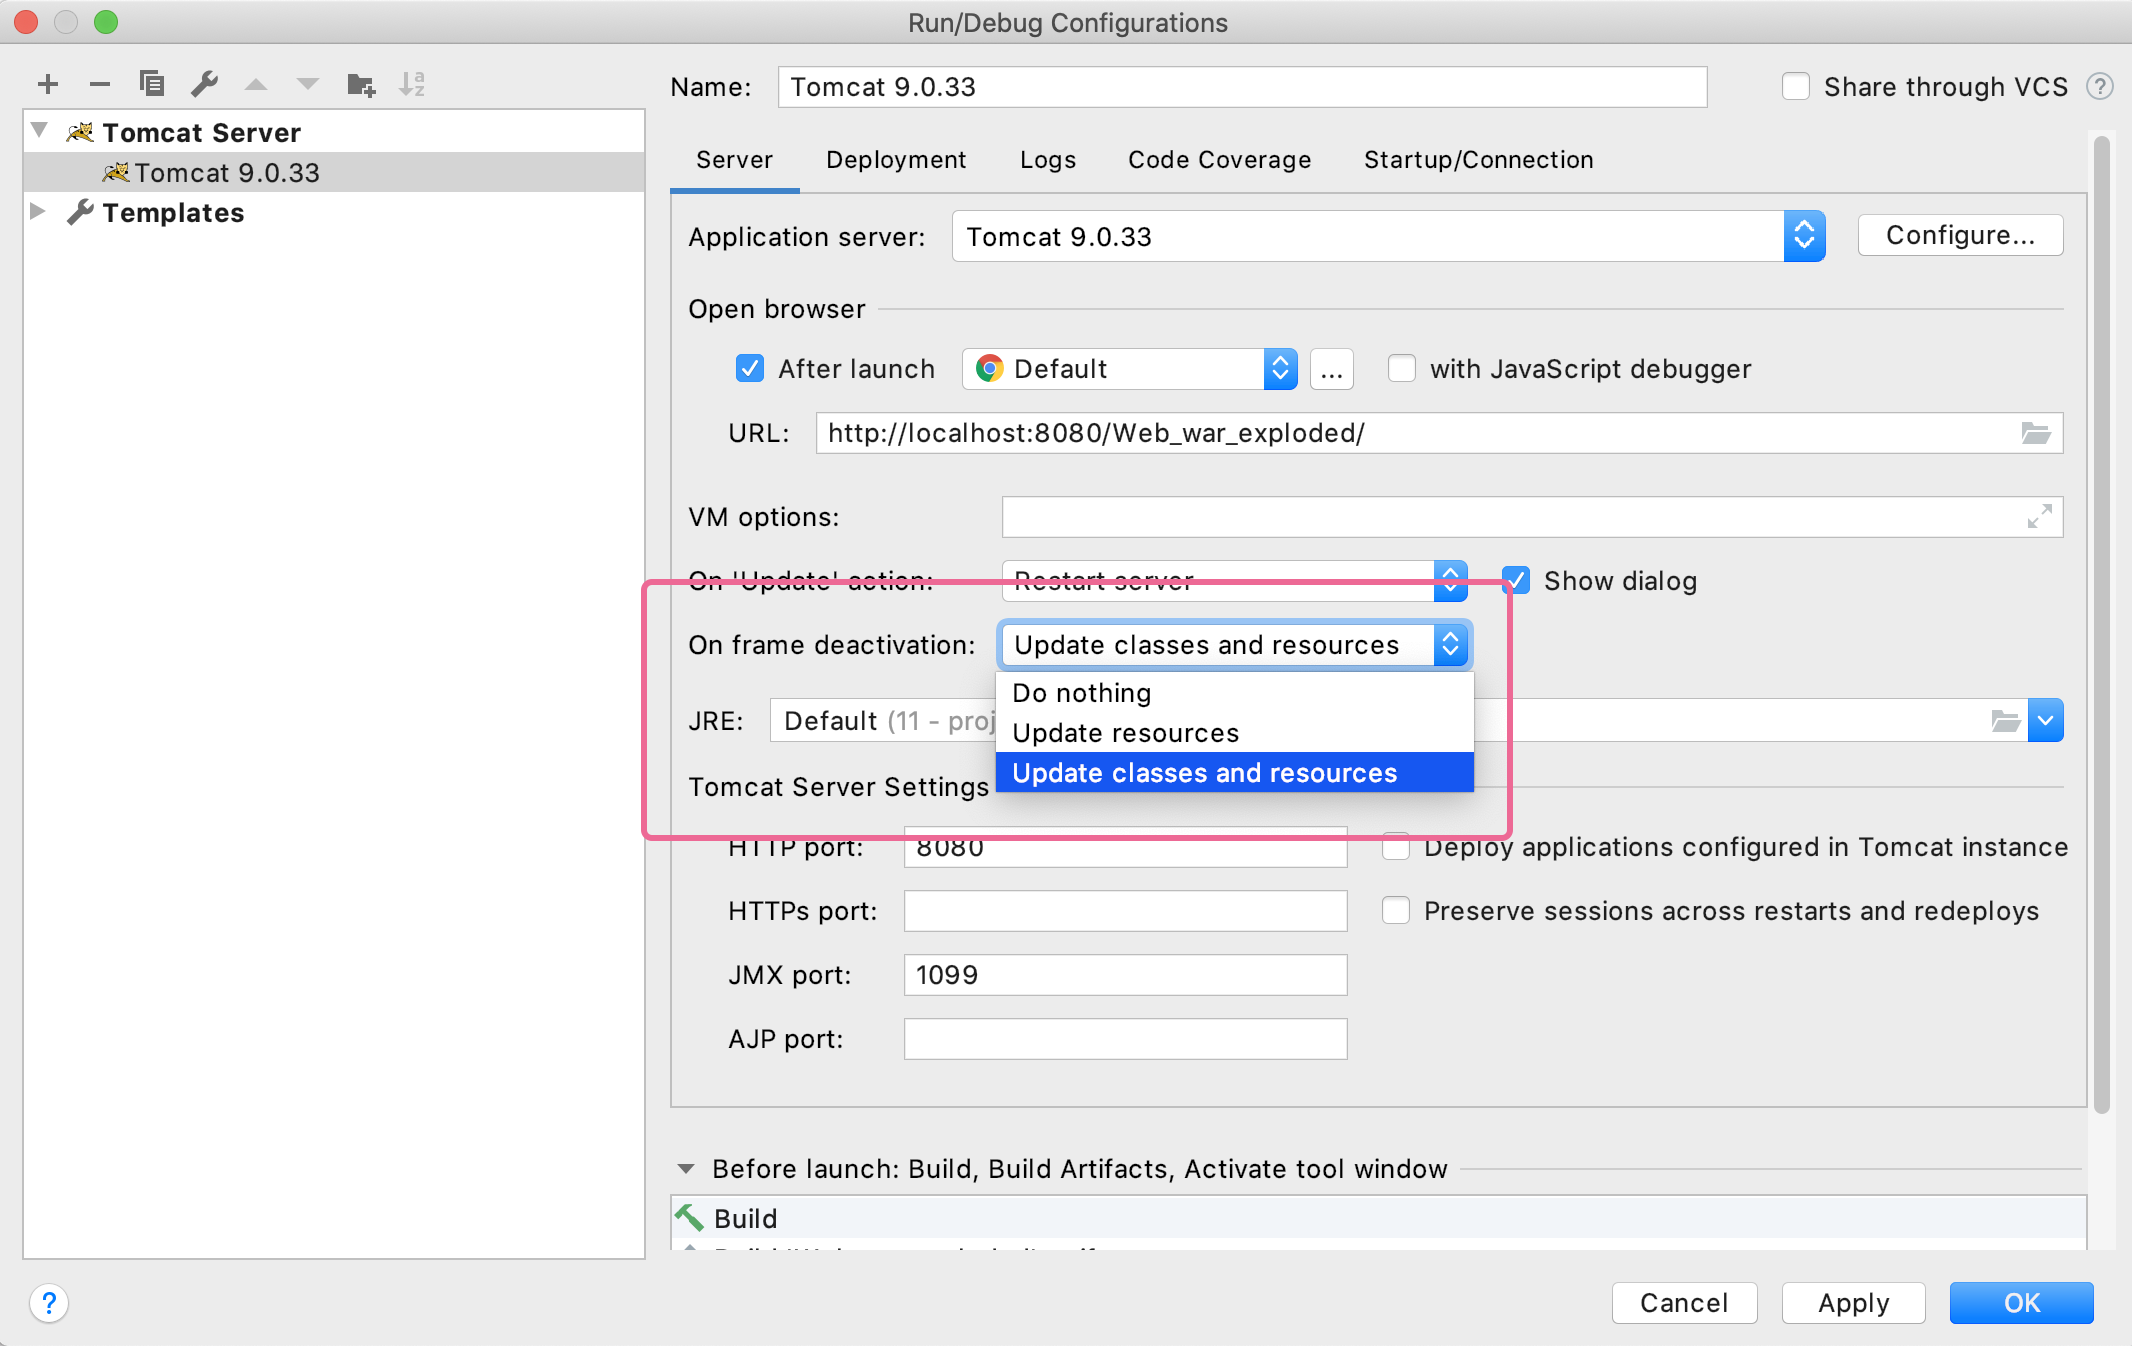Toggle the Show dialog checkbox
Viewport: 2132px width, 1346px height.
1517,581
